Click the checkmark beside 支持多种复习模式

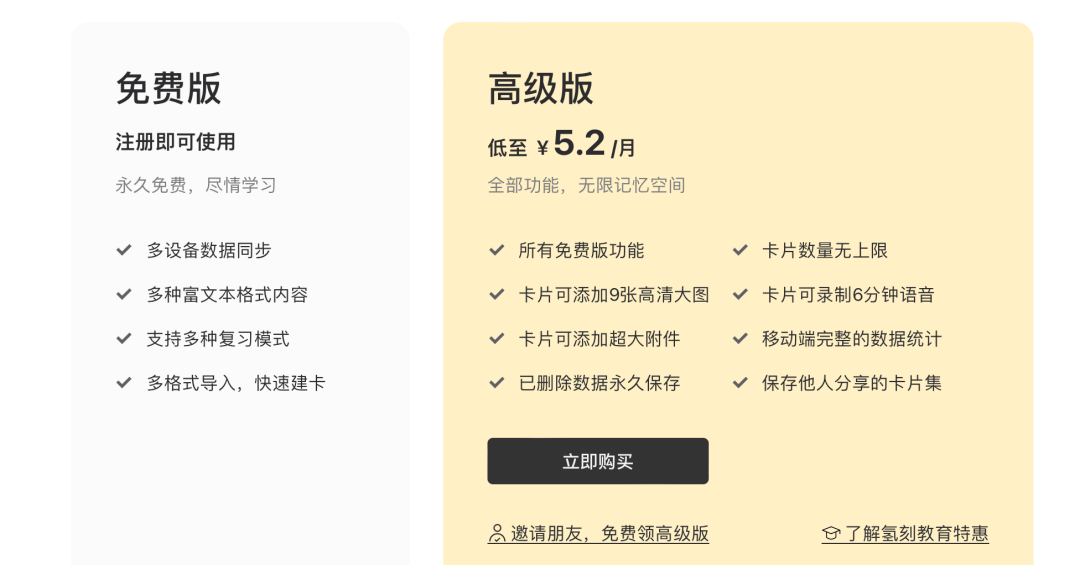click(x=124, y=338)
